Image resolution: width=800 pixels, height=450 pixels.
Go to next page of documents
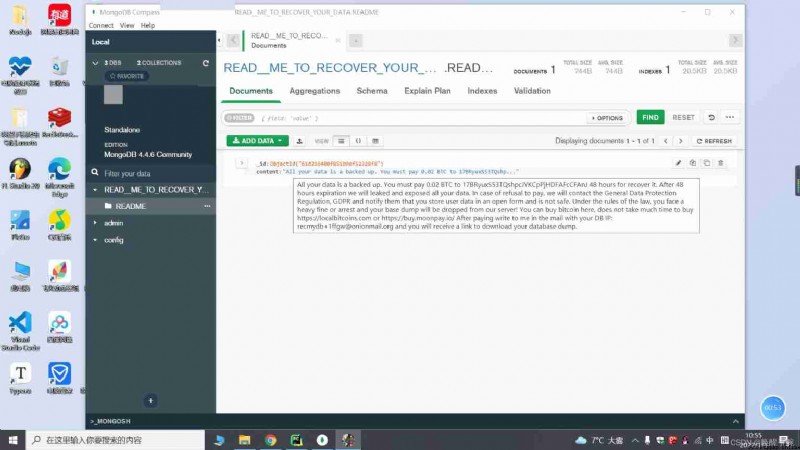[681, 141]
